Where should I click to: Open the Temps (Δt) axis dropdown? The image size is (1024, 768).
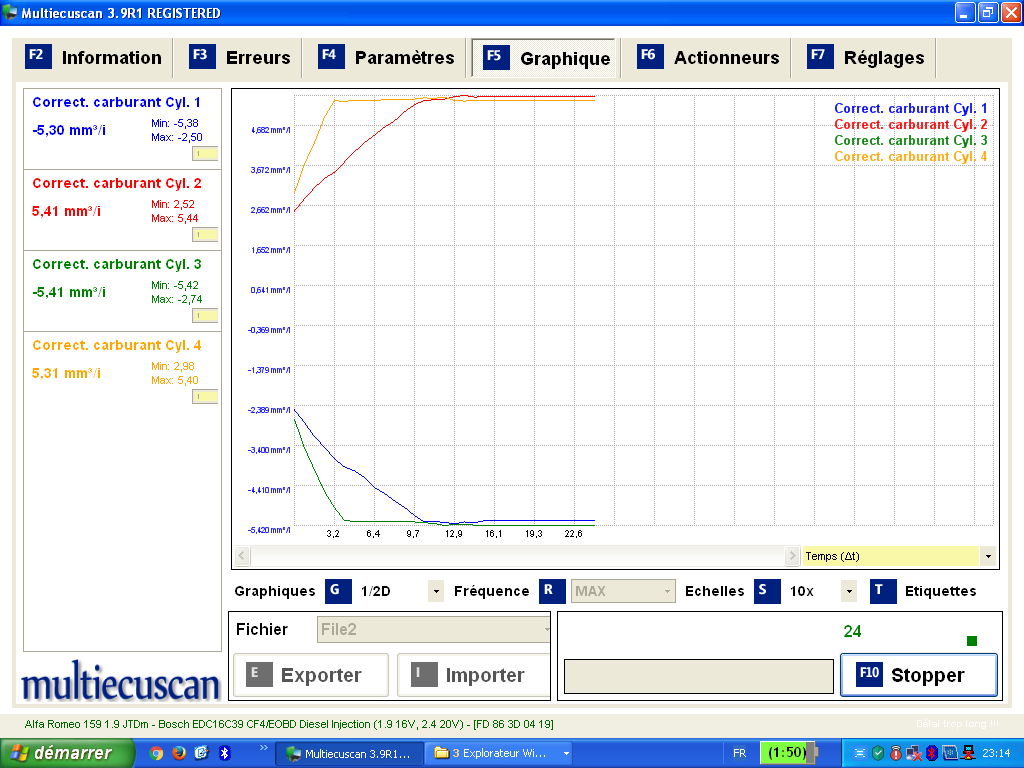pyautogui.click(x=988, y=556)
